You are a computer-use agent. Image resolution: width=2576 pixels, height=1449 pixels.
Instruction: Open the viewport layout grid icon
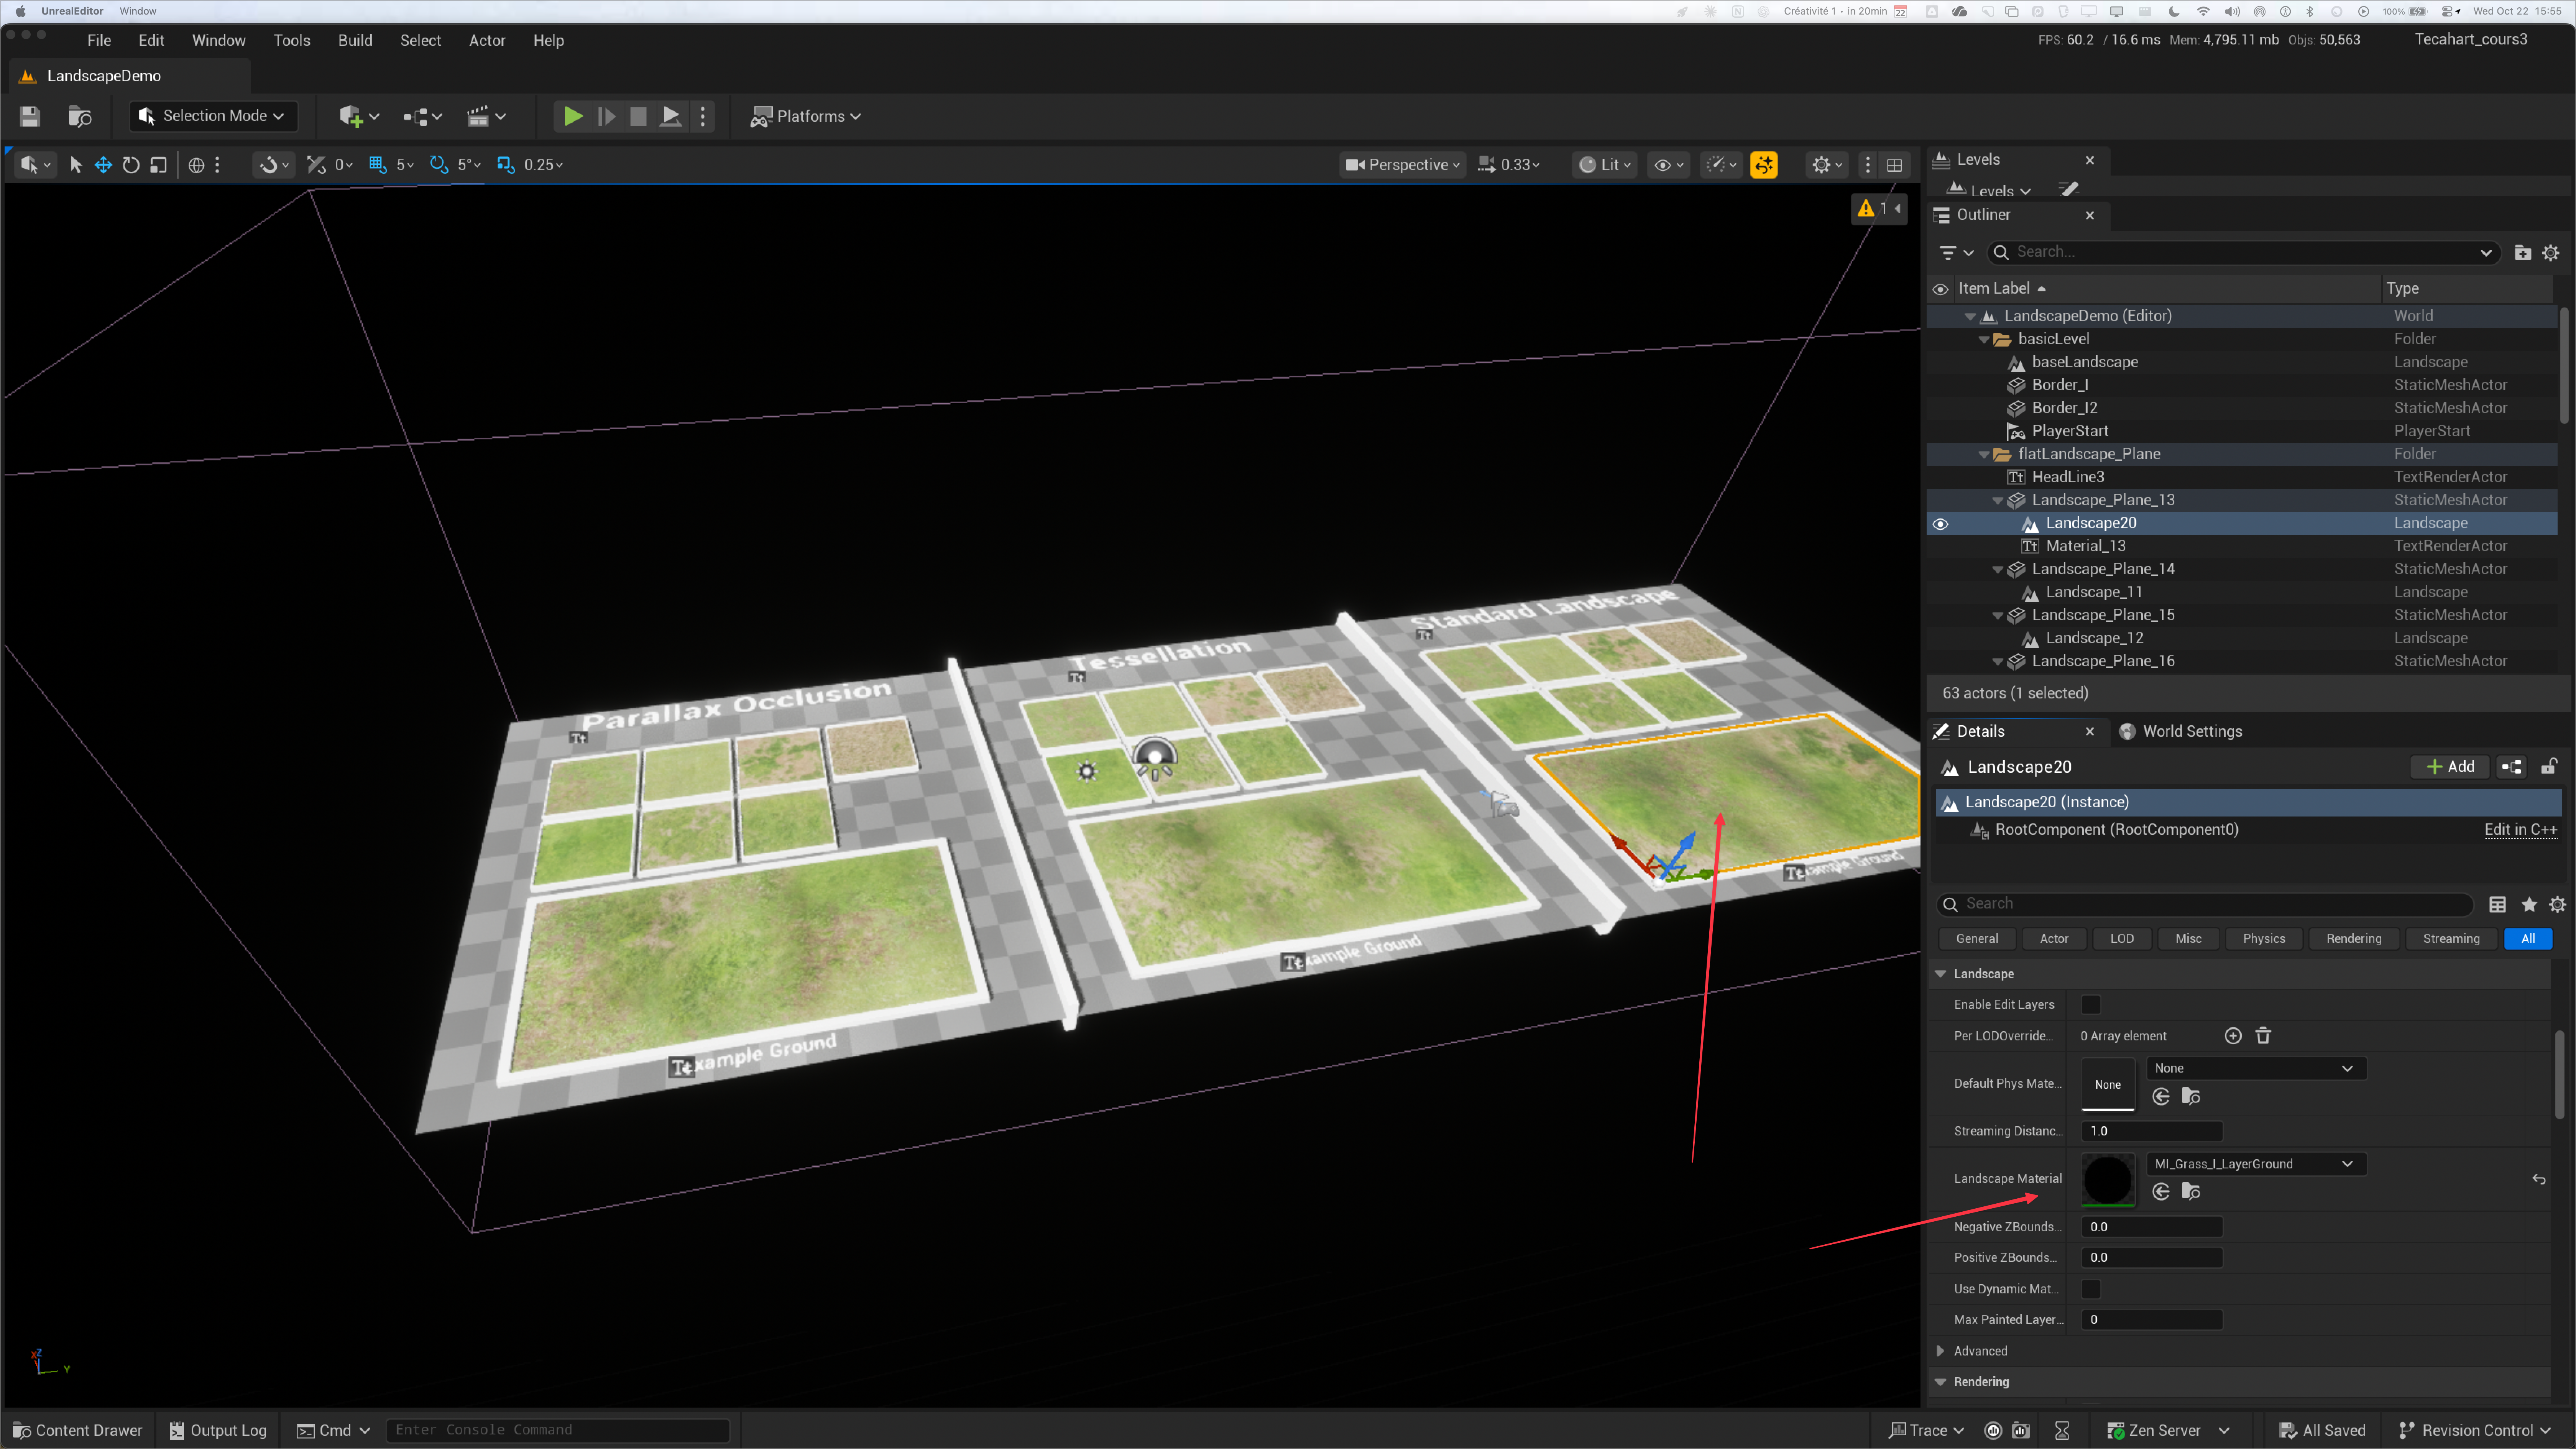pos(1894,165)
